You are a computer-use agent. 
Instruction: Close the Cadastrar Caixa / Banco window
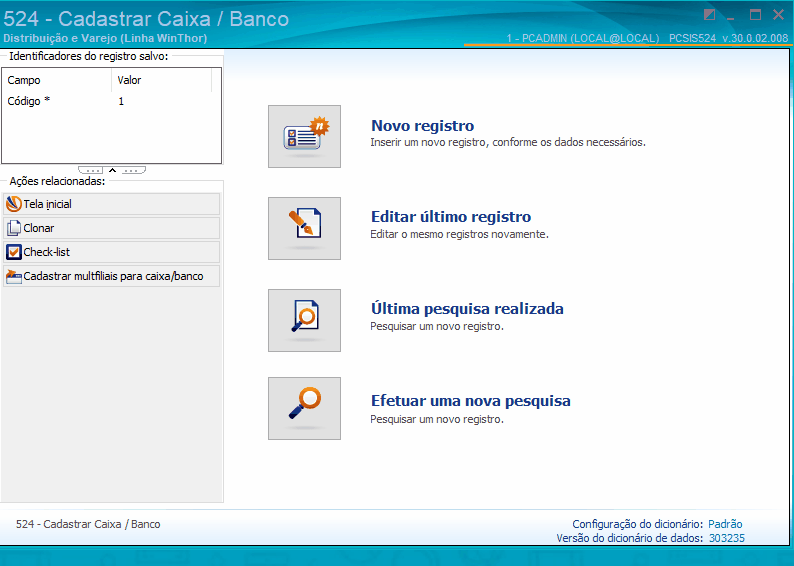(x=779, y=15)
